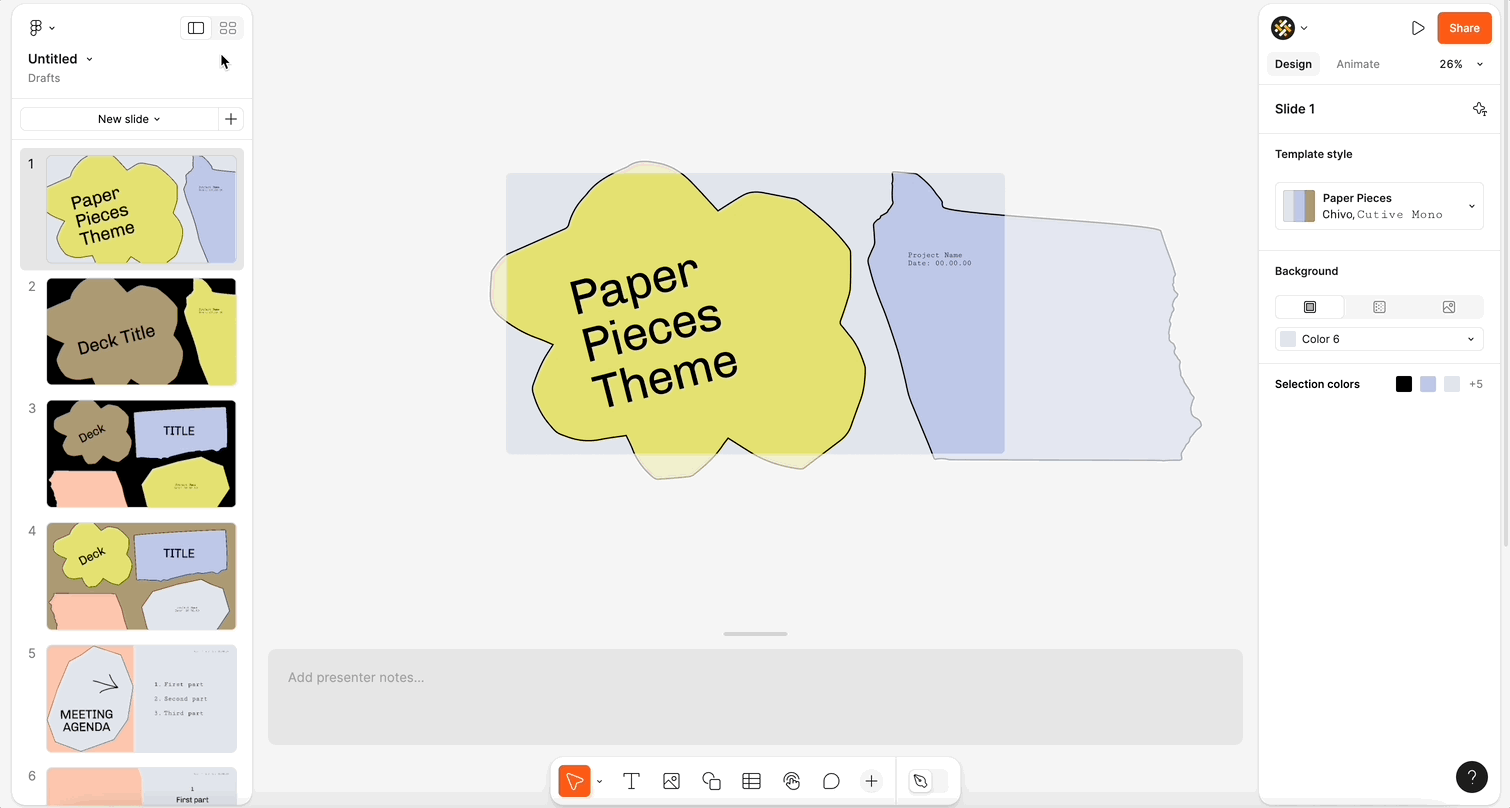1510x808 pixels.
Task: Click lavender selection color swatch
Action: pyautogui.click(x=1428, y=384)
